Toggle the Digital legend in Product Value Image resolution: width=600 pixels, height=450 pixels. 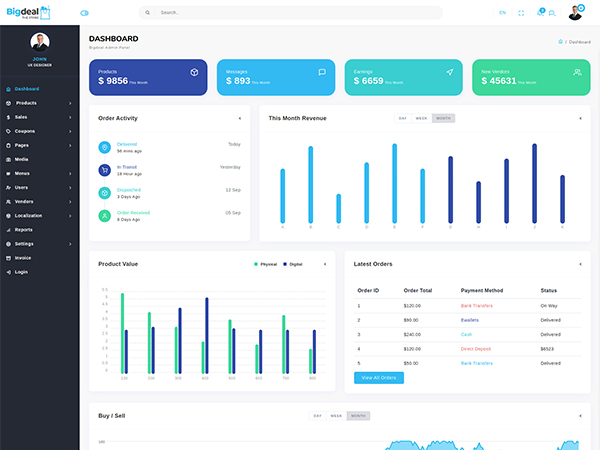(x=293, y=264)
